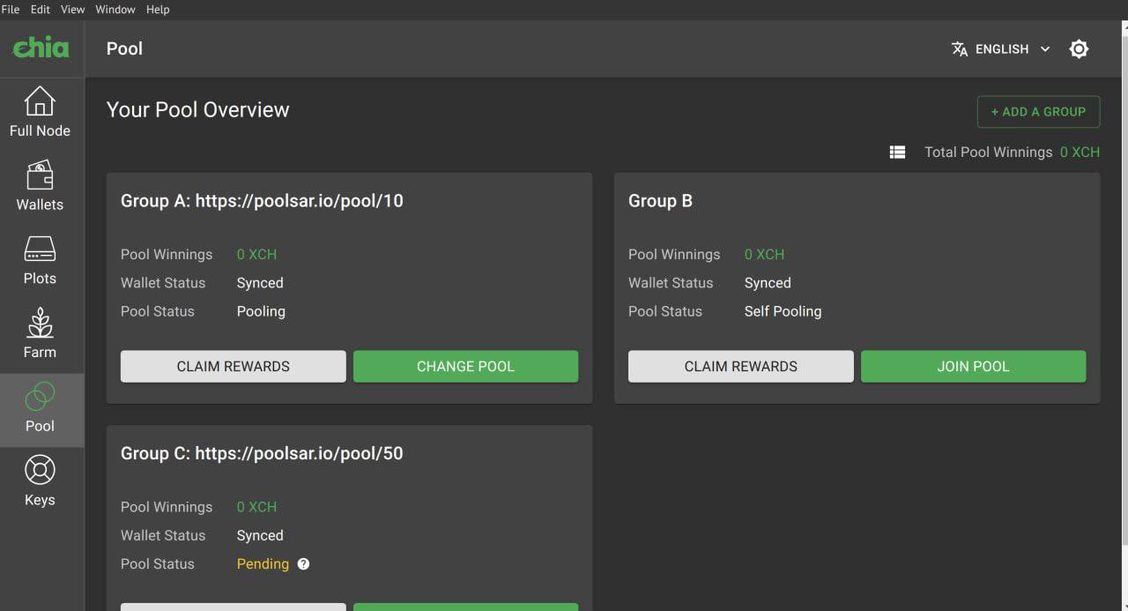Viewport: 1128px width, 611px height.
Task: Click Group B Self Pooling status
Action: tap(783, 312)
